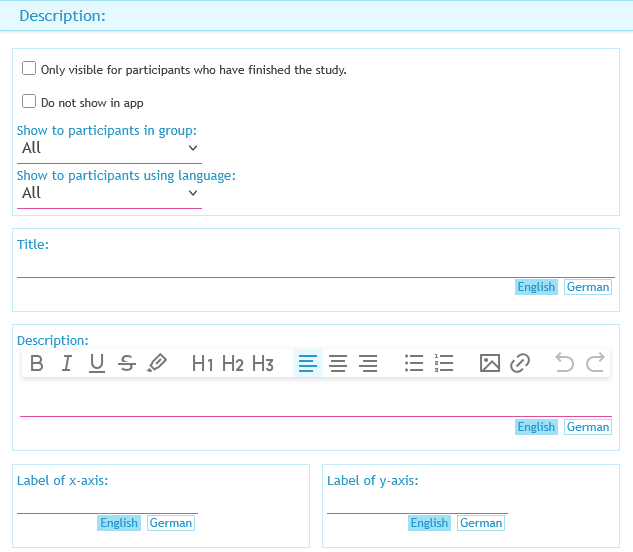
Task: Insert a bulleted list
Action: (x=414, y=364)
